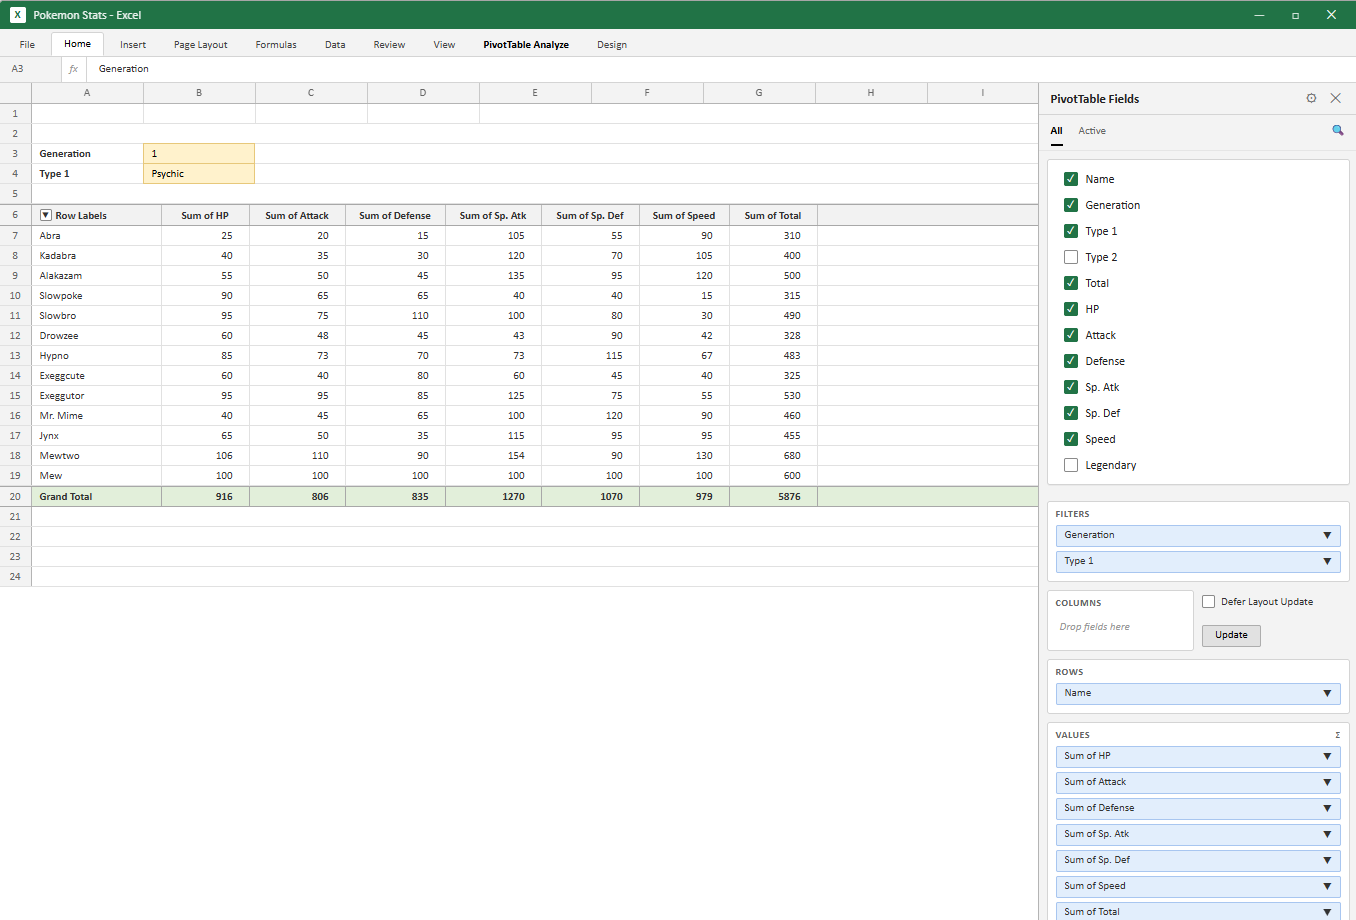Screen dimensions: 1356x920
Task: Switch to Page Layout ribbon tab
Action: point(200,44)
